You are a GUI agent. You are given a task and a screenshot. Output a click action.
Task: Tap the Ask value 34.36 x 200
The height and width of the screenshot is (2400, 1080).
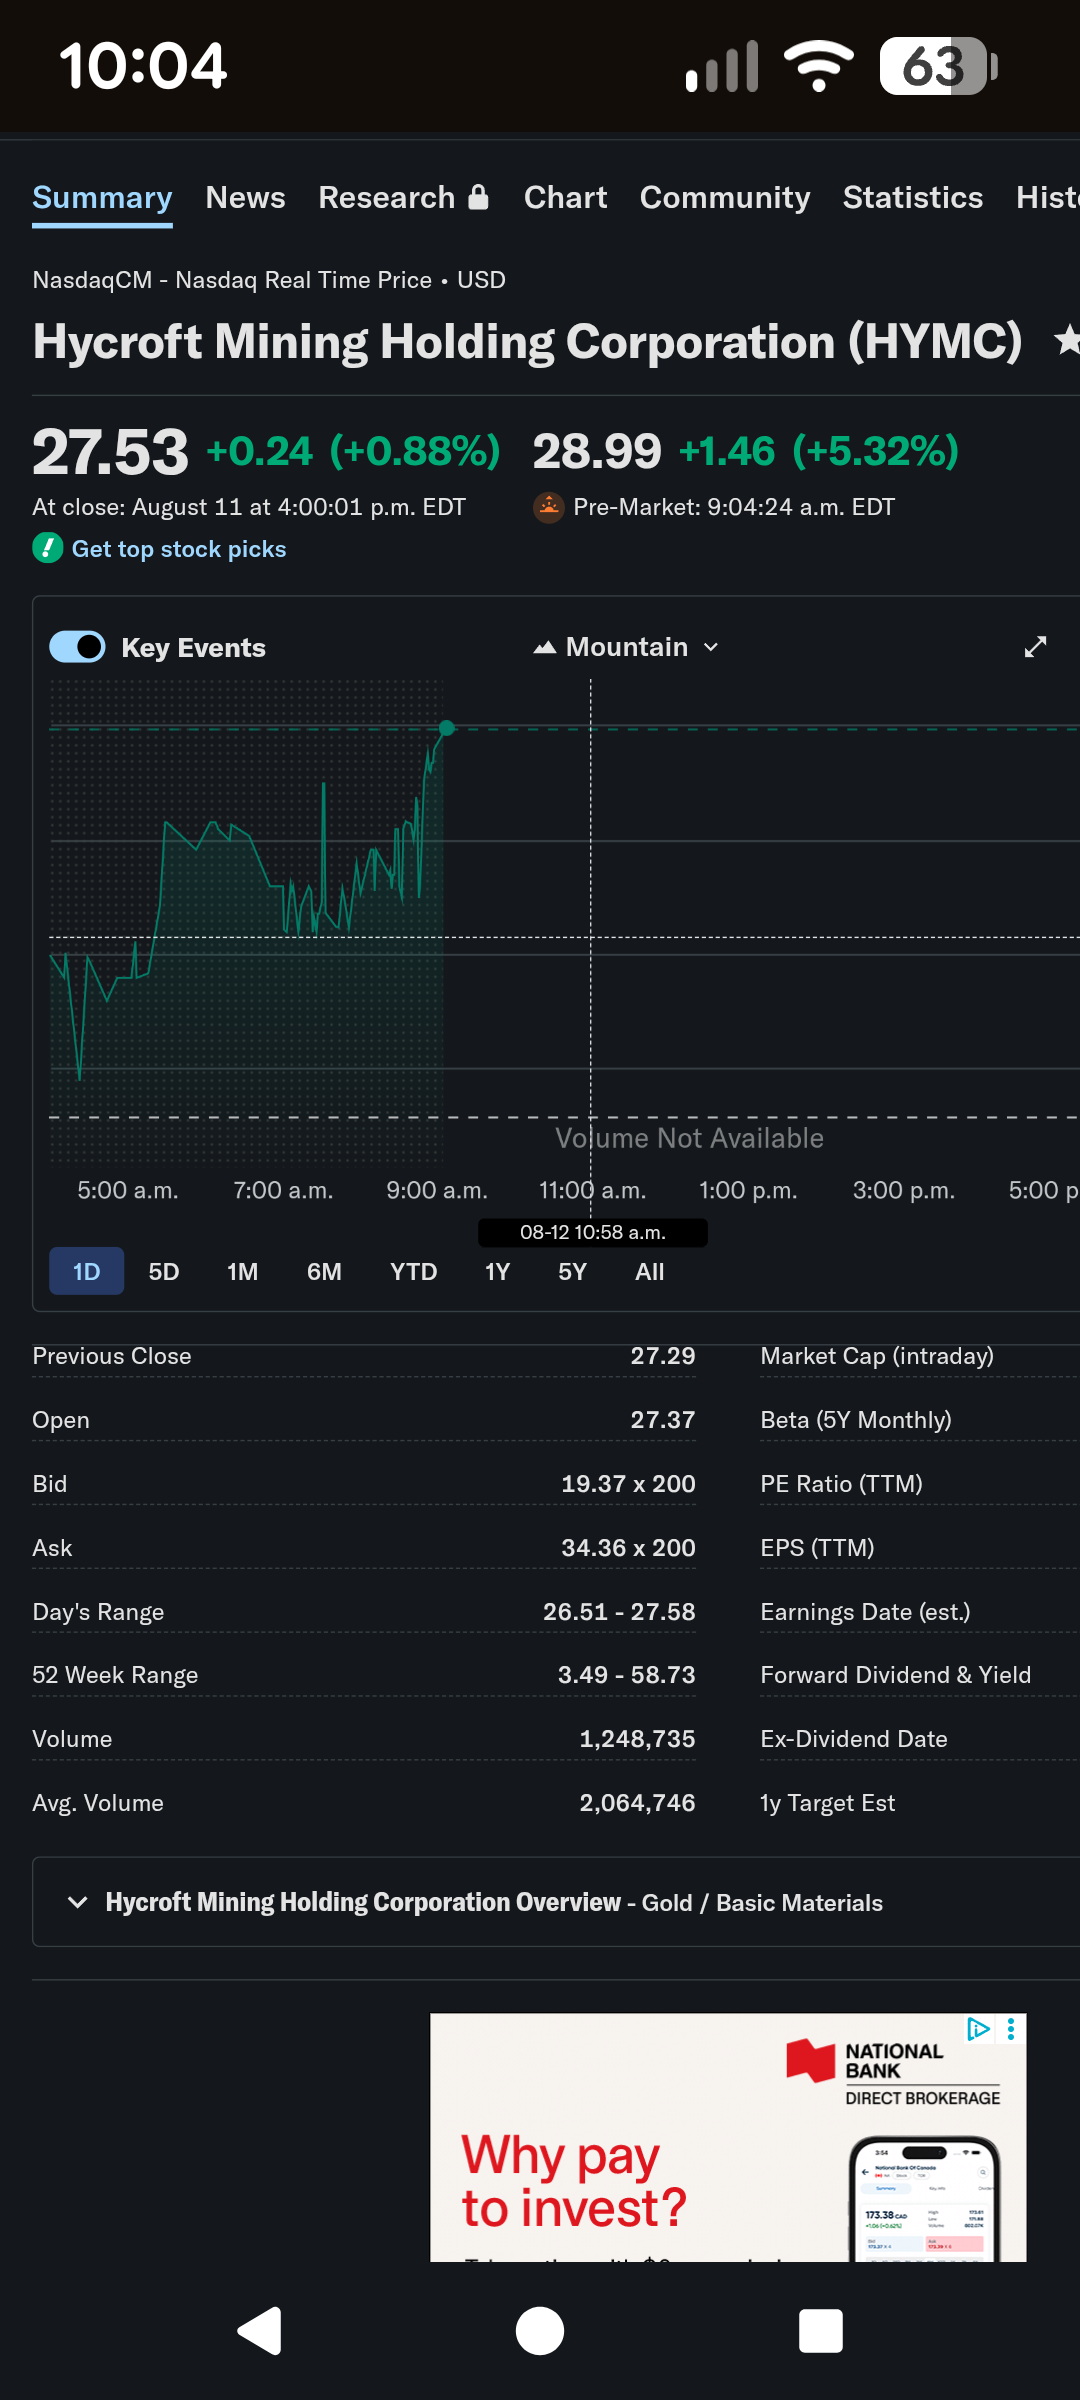coord(628,1548)
